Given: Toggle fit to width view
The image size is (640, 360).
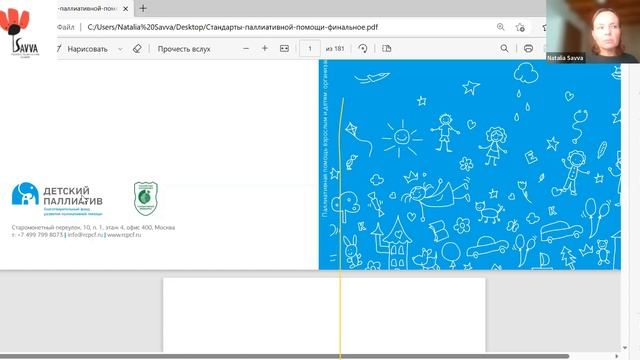Looking at the screenshot, I should (x=284, y=48).
